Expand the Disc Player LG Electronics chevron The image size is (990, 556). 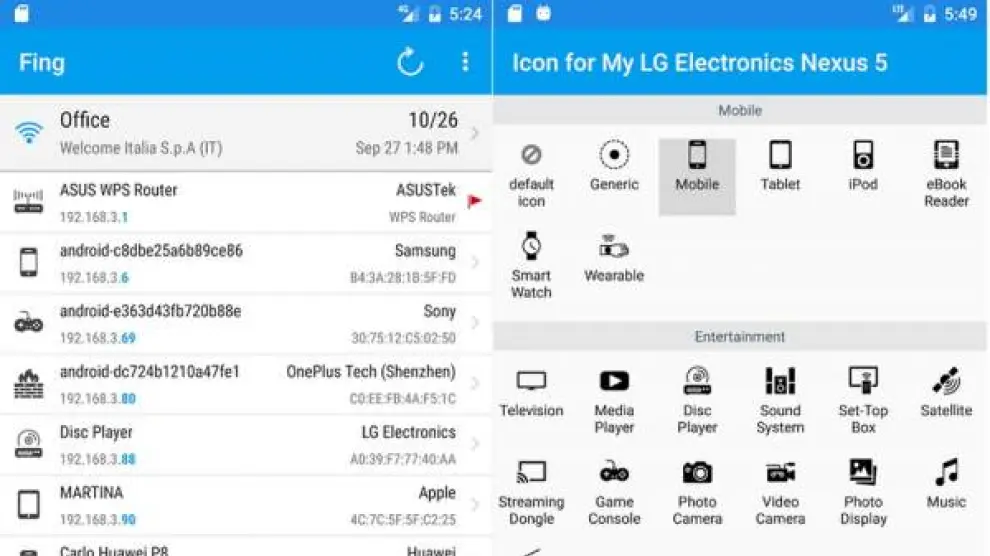(x=475, y=445)
